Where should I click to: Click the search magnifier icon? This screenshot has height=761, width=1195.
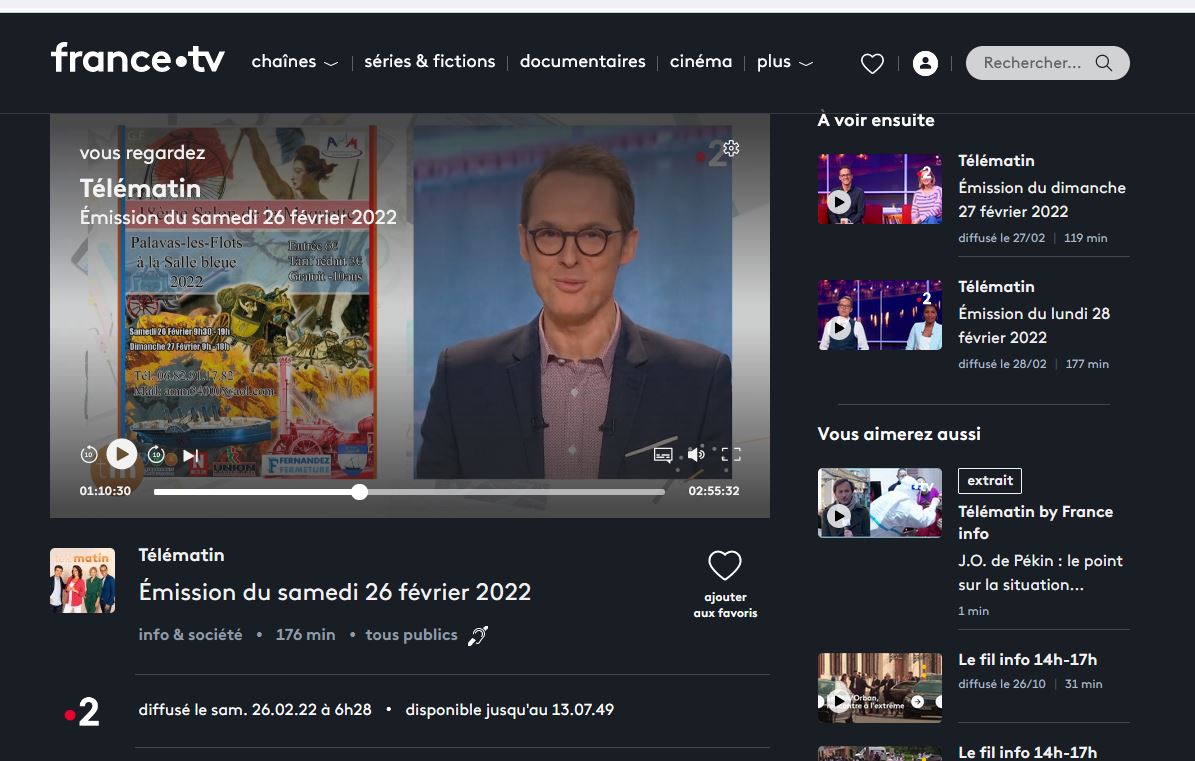point(1104,62)
